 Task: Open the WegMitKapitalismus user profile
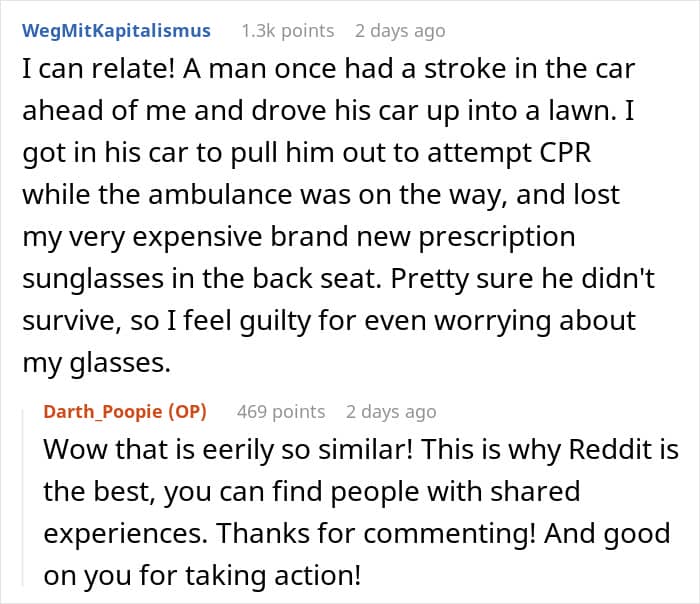tap(116, 30)
